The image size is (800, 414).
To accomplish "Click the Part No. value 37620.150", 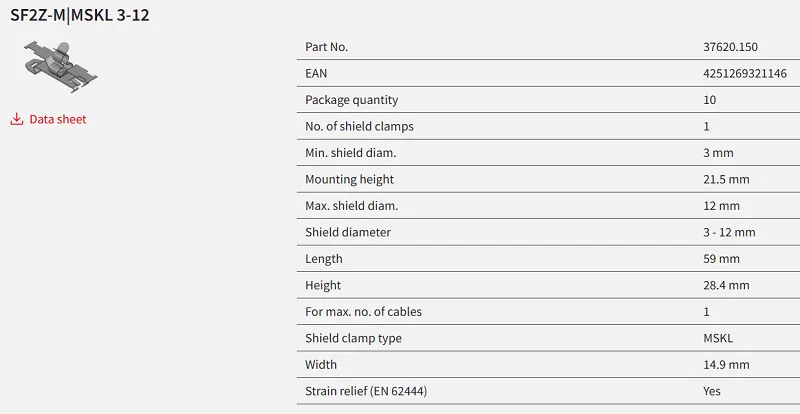I will [x=730, y=47].
